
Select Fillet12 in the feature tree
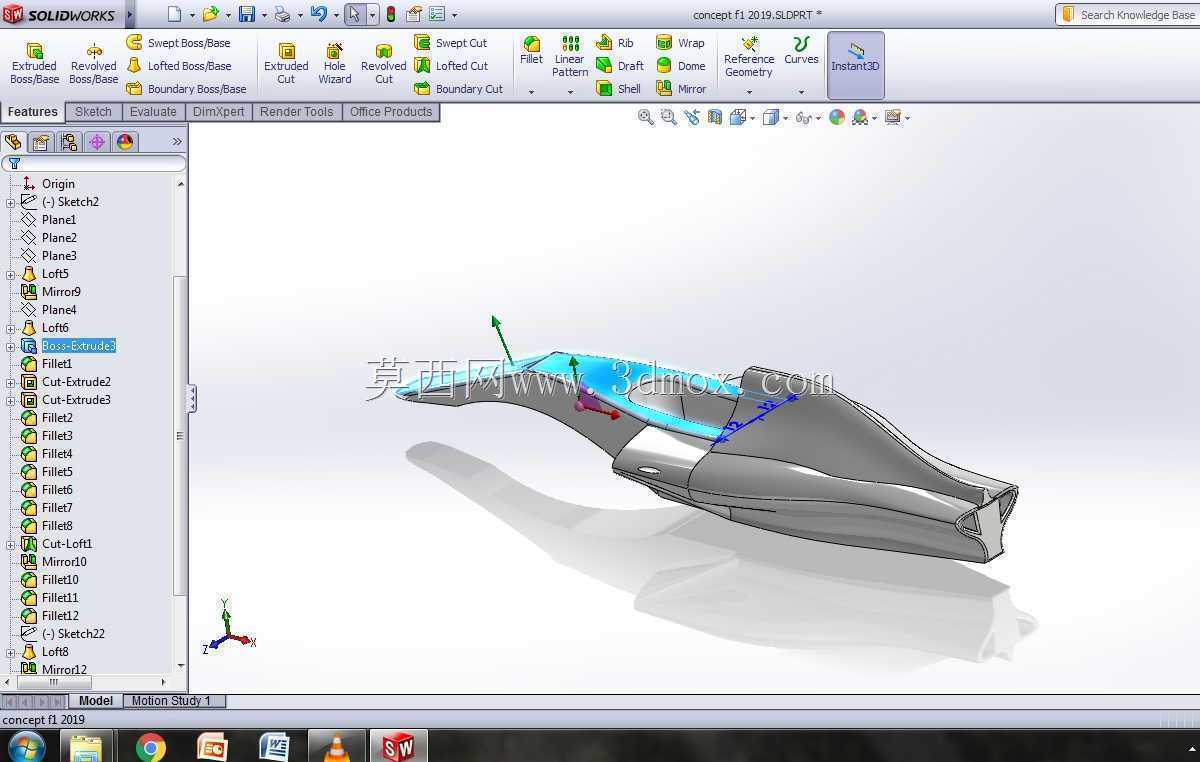(59, 616)
